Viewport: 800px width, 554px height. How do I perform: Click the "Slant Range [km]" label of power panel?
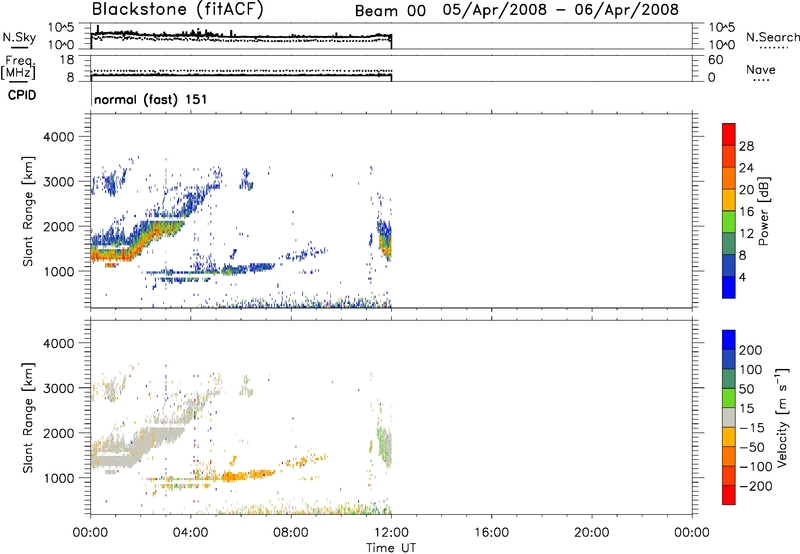click(28, 211)
